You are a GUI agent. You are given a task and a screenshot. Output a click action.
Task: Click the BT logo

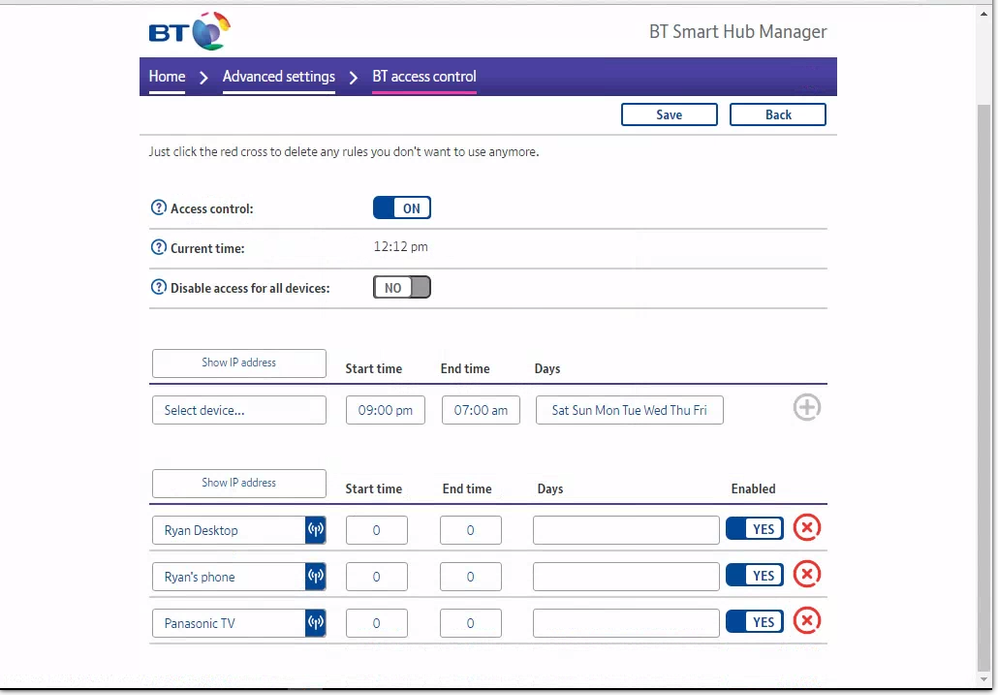point(190,31)
